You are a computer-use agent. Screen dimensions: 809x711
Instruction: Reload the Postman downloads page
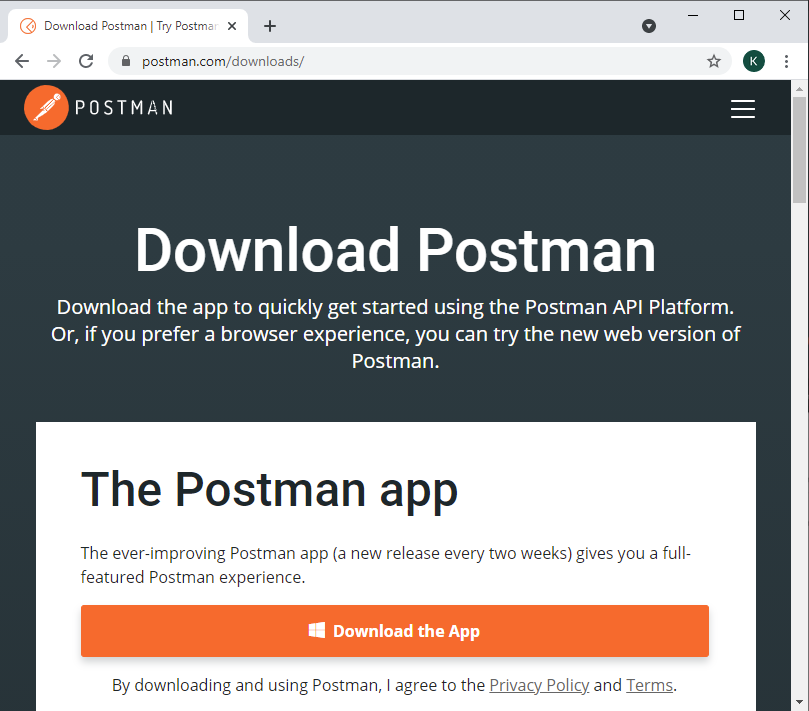pos(86,61)
